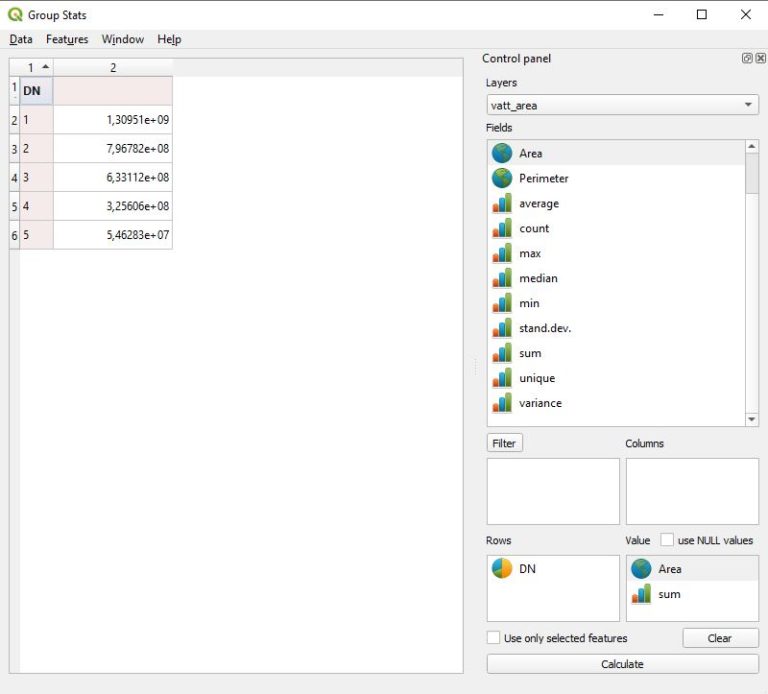Enable the use NULL values checkbox

pos(667,540)
